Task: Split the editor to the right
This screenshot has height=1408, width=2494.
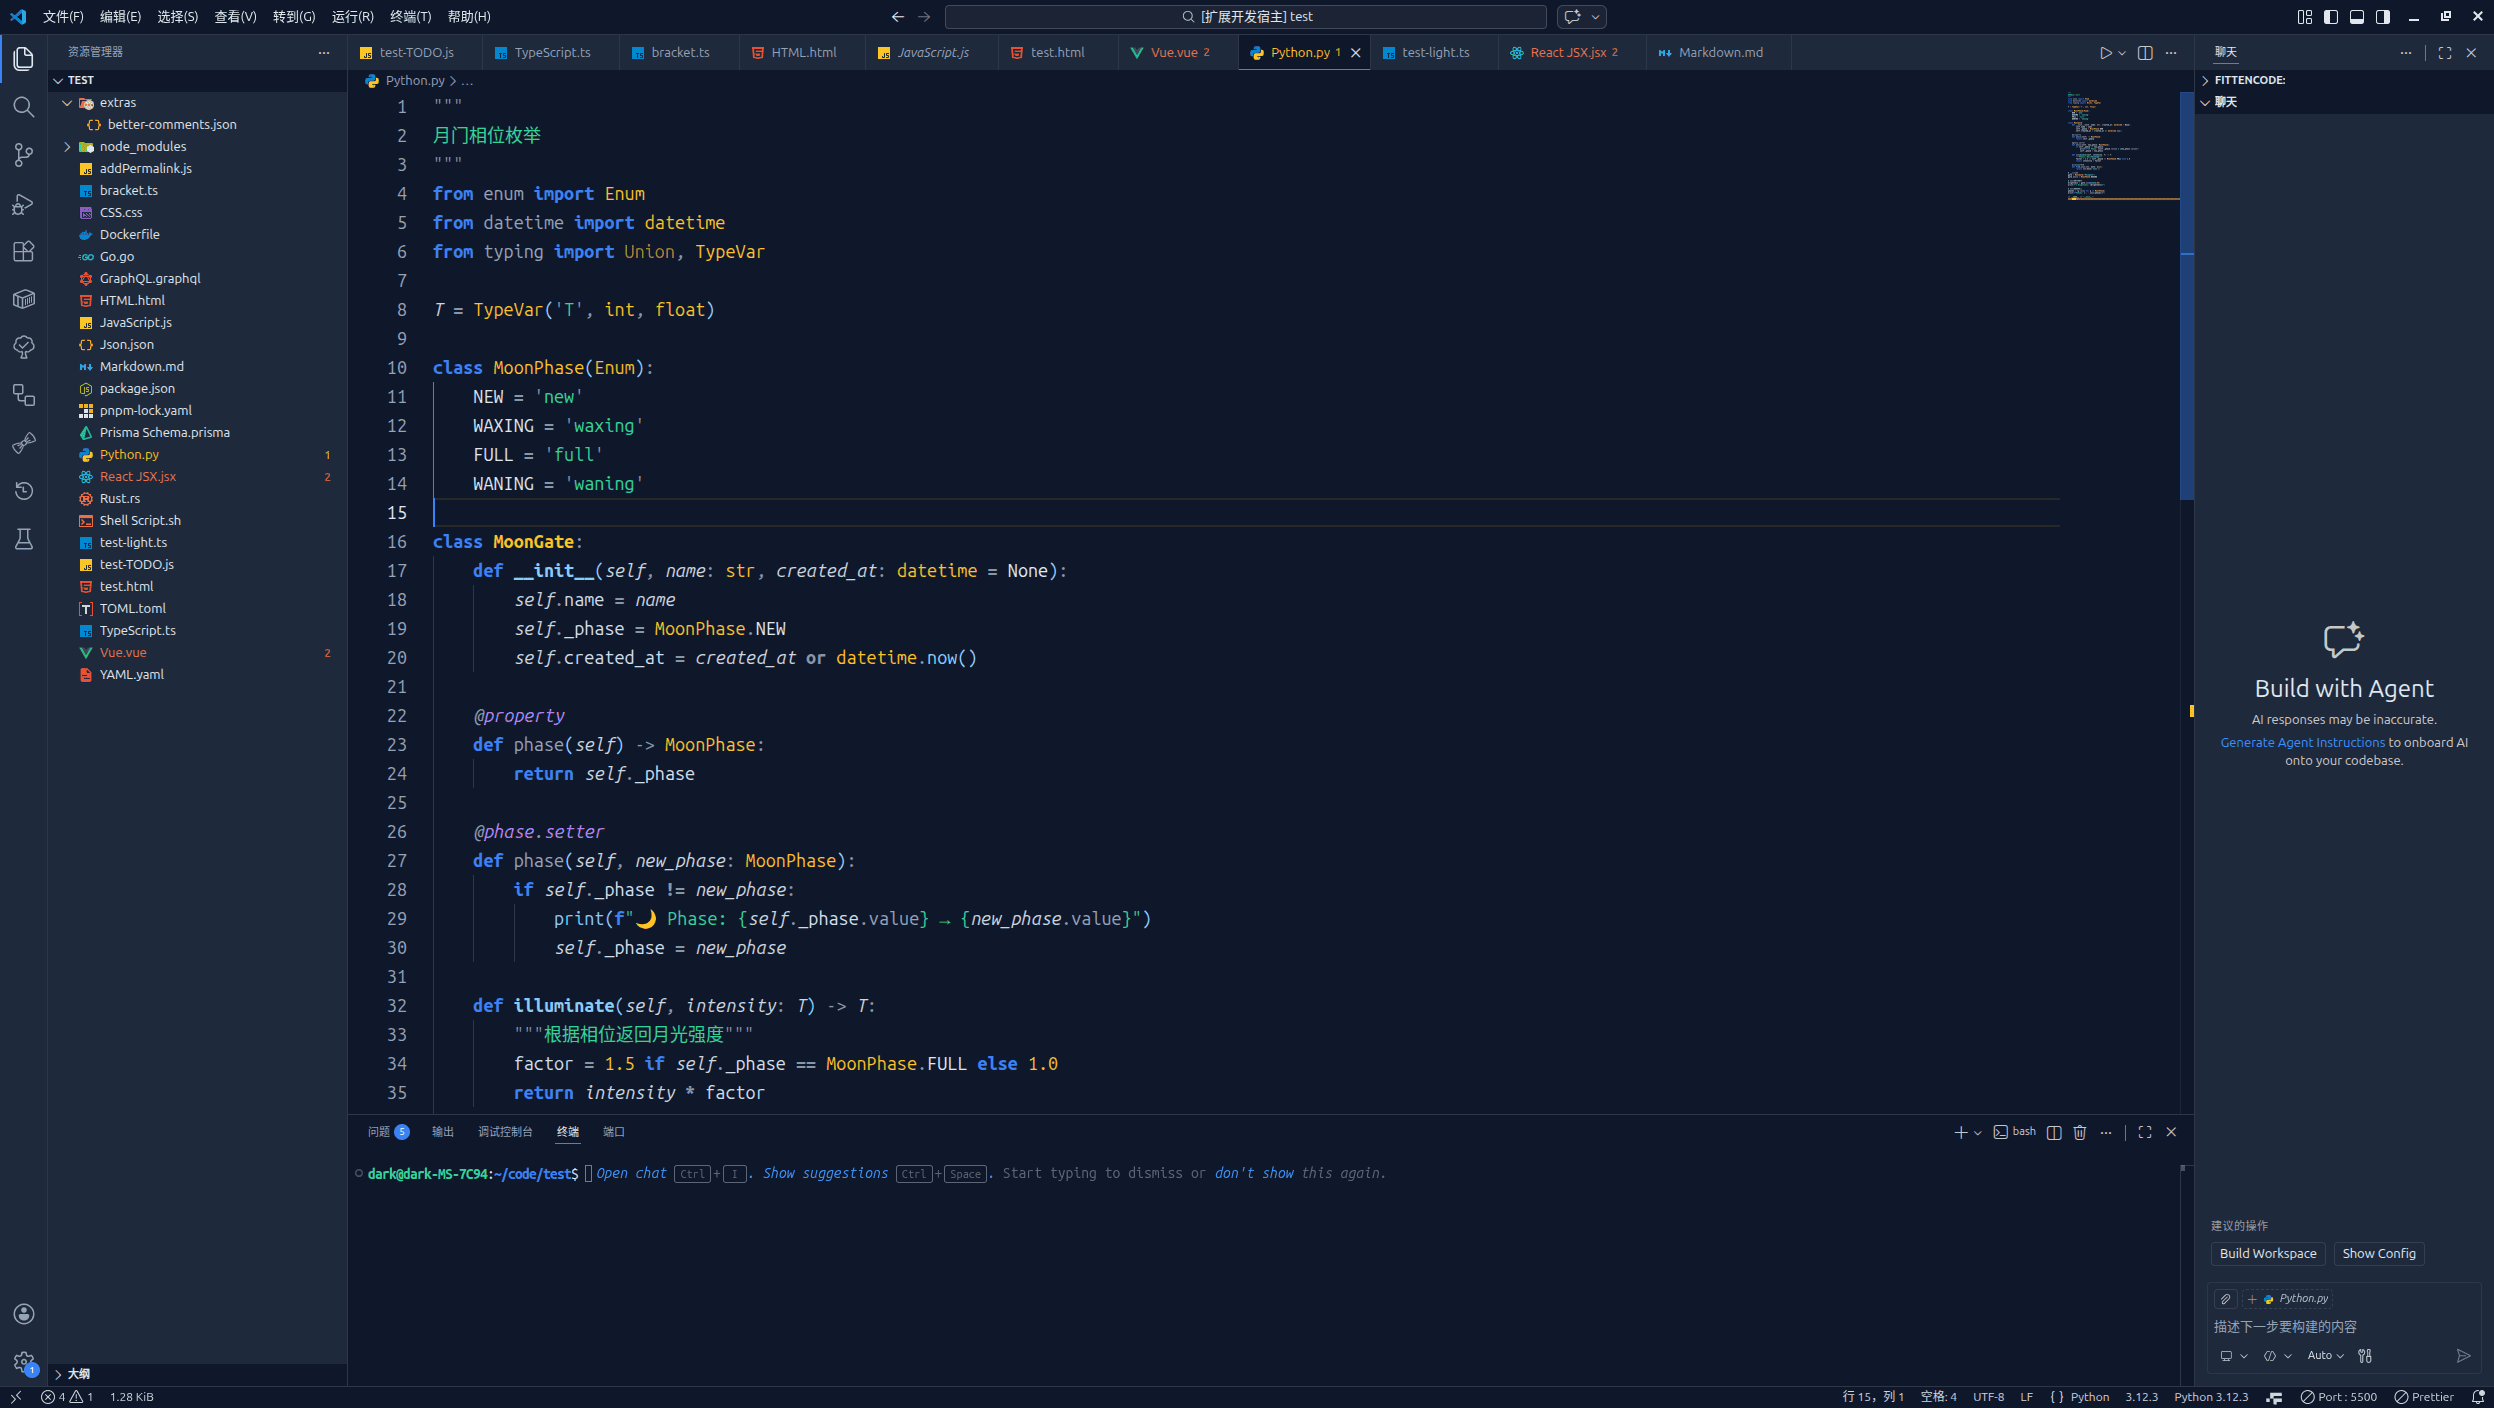Action: [2145, 53]
